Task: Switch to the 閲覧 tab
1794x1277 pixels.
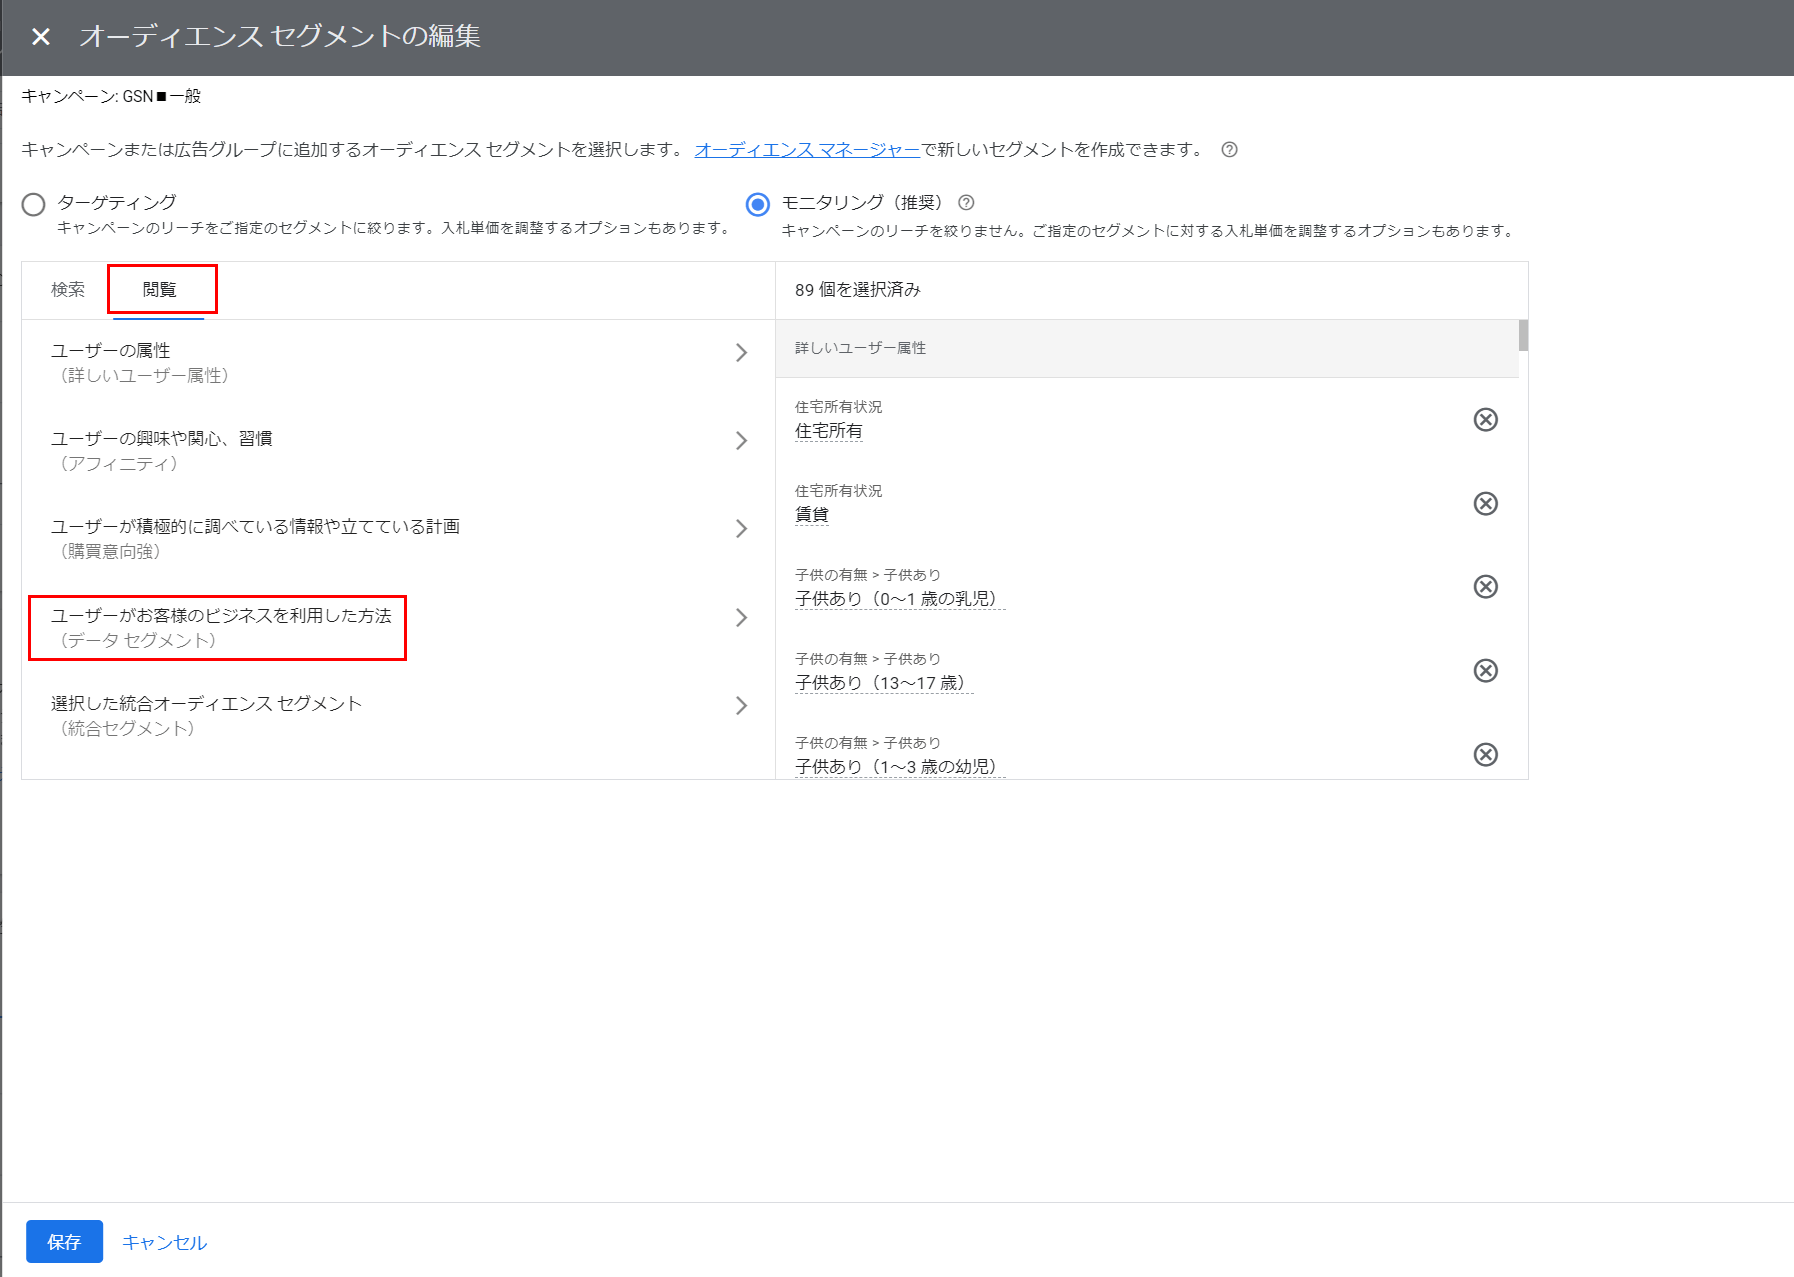Action: [x=159, y=290]
